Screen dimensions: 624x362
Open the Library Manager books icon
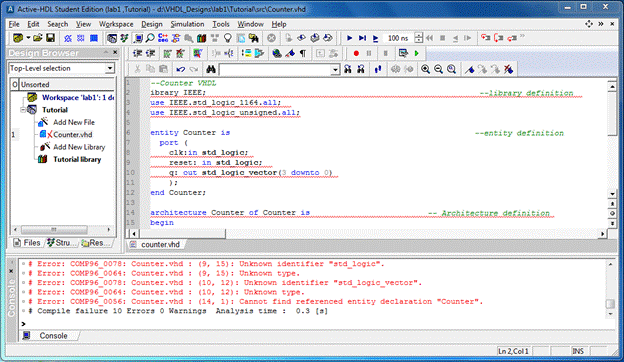click(x=202, y=38)
